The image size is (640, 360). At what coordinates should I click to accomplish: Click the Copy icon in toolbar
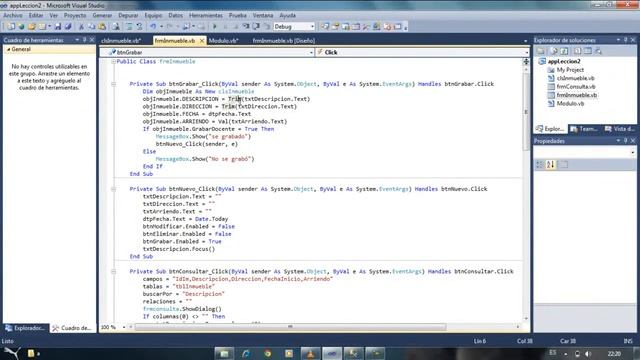pos(91,27)
